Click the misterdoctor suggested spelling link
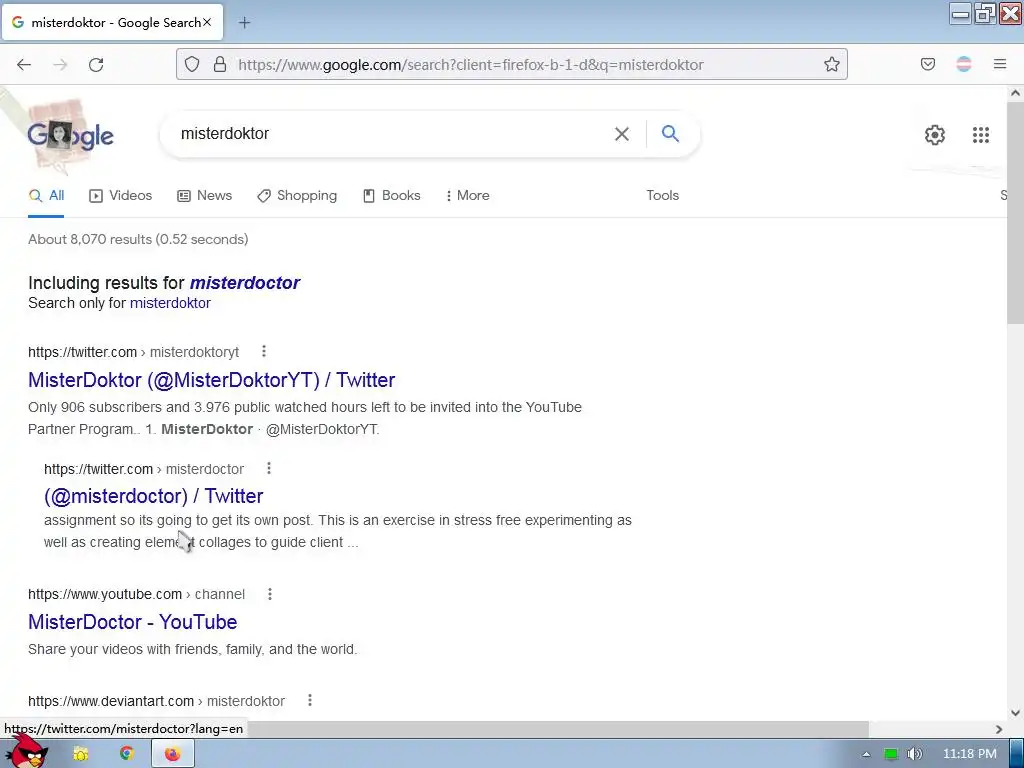The width and height of the screenshot is (1024, 768). click(x=245, y=283)
